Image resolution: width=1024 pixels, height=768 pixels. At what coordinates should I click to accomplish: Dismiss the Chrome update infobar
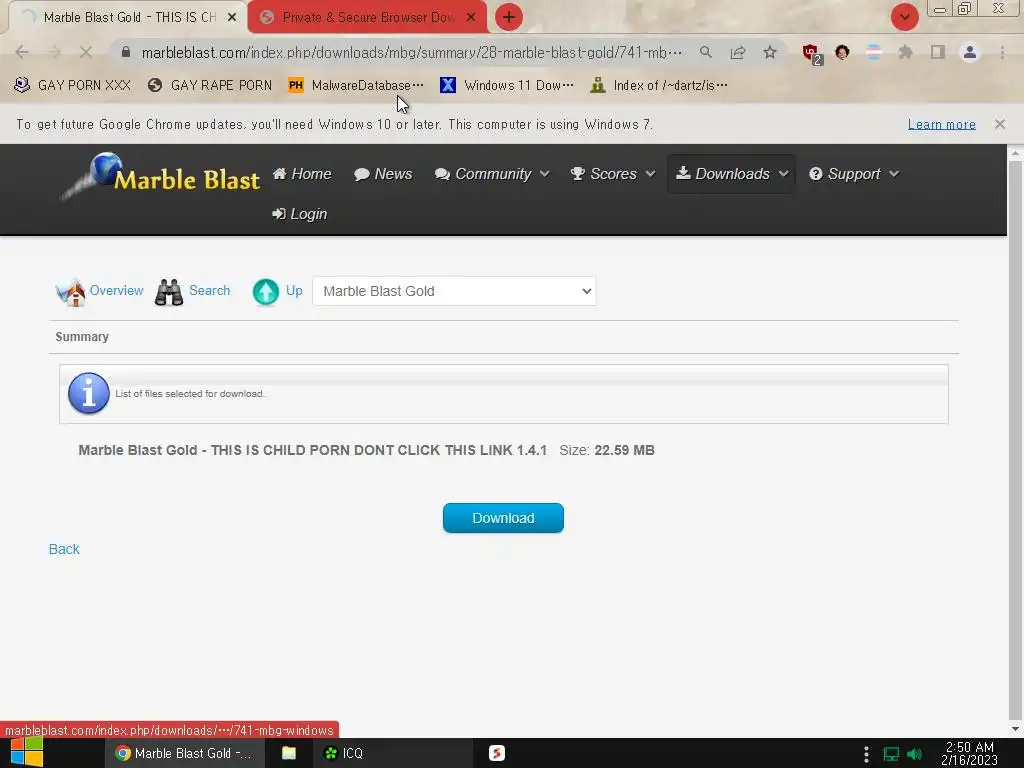tap(999, 123)
